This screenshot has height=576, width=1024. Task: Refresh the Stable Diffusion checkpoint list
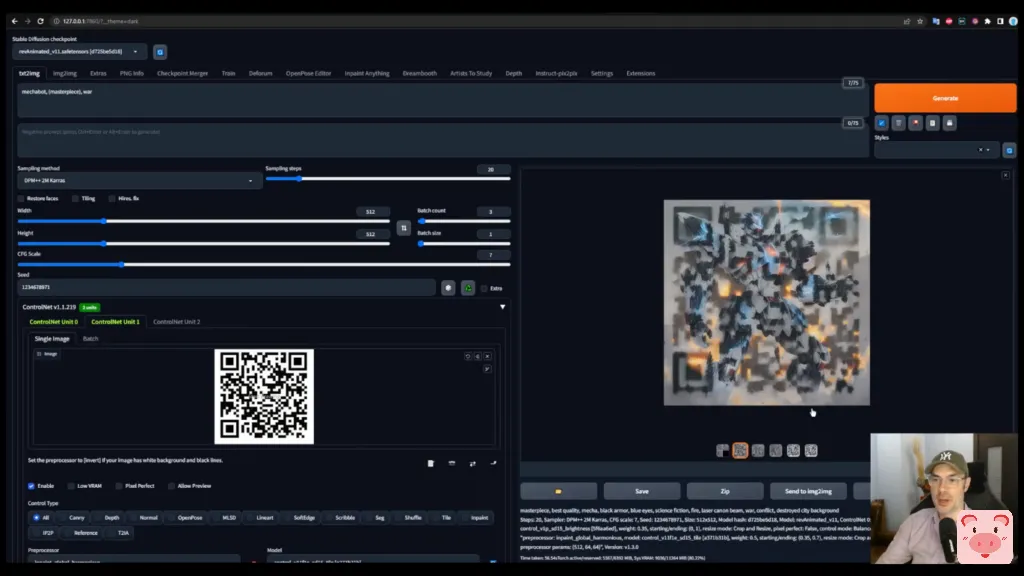tap(160, 52)
